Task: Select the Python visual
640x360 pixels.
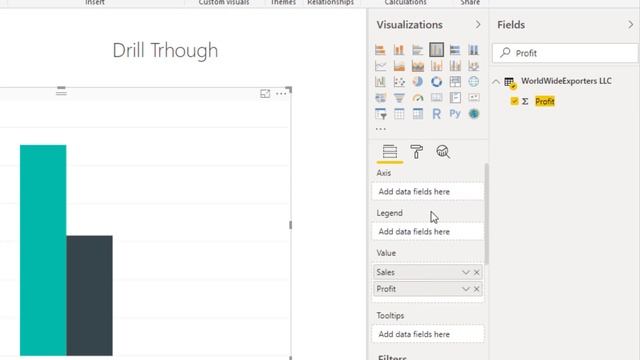Action: tap(455, 114)
